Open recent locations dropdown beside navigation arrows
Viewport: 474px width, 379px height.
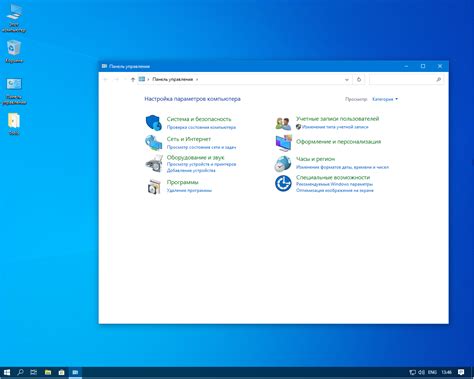125,79
